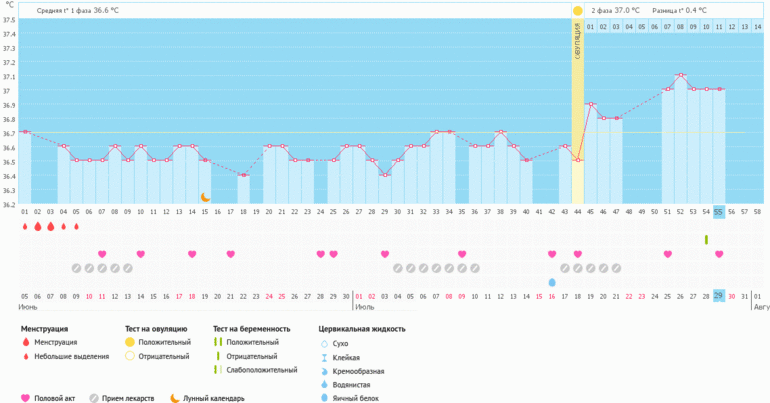The width and height of the screenshot is (770, 403).
Task: Click the 'Лунный календарь' legend moon icon
Action: point(174,398)
